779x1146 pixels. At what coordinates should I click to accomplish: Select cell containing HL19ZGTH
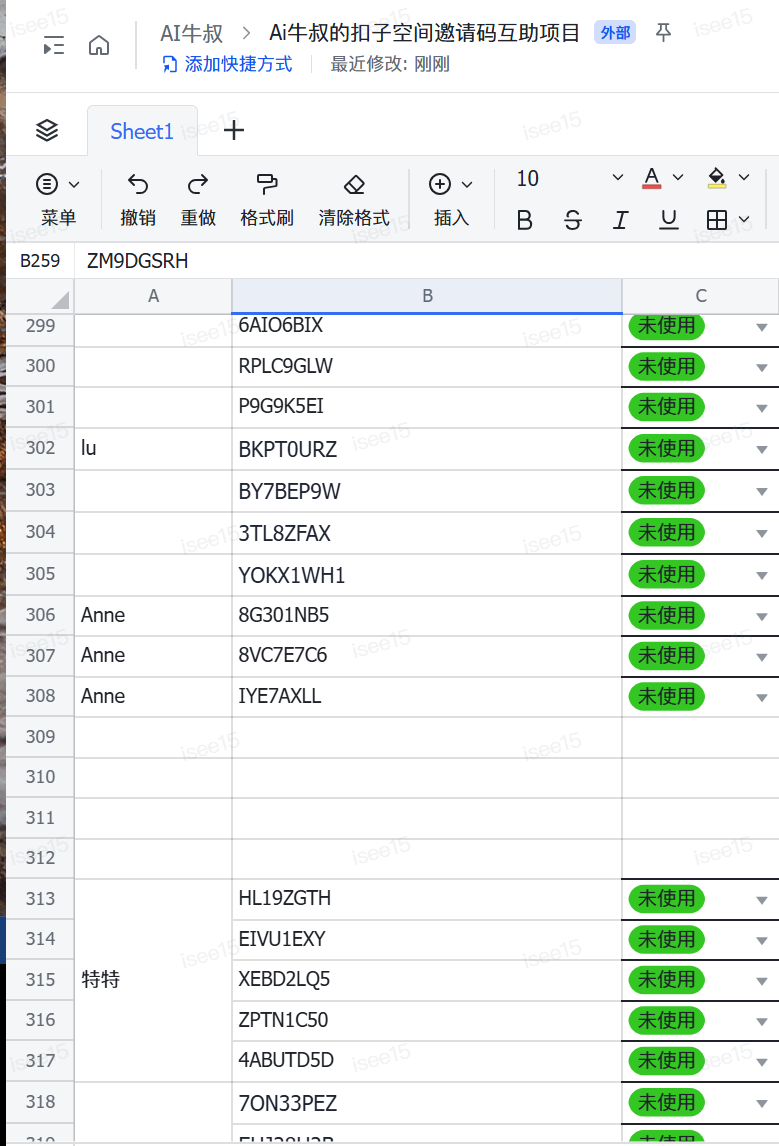[x=427, y=899]
